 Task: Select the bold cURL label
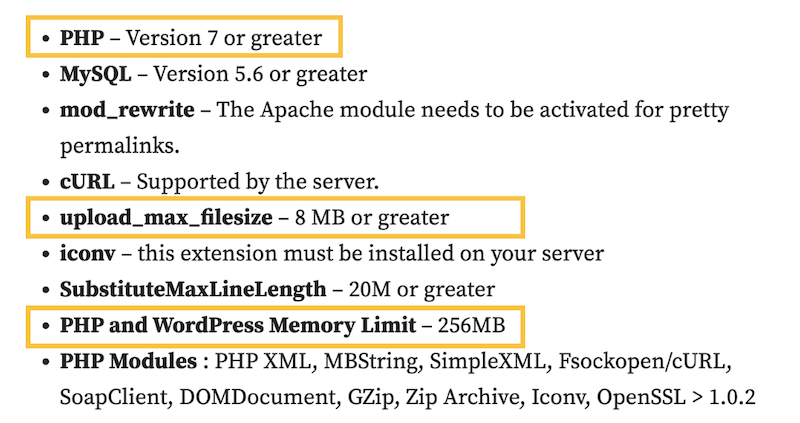pyautogui.click(x=87, y=182)
